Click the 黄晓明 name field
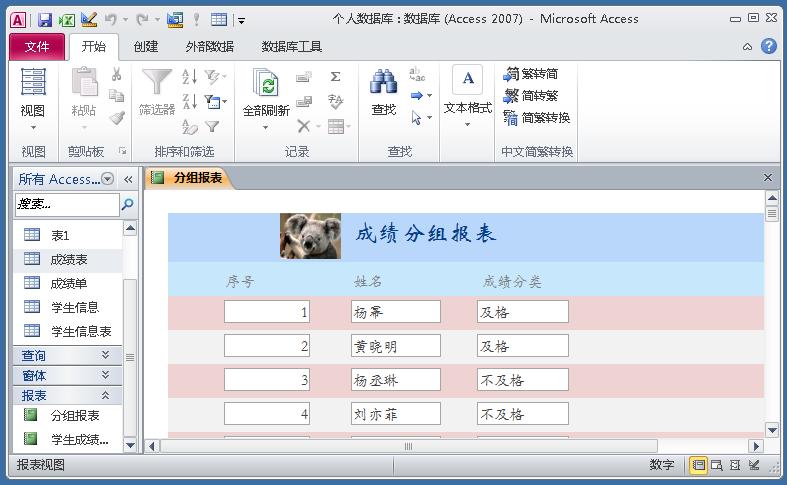787x485 pixels. pyautogui.click(x=396, y=345)
